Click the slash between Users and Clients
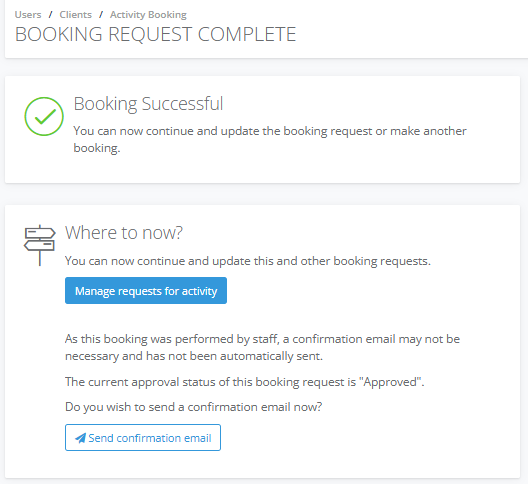 pyautogui.click(x=51, y=15)
